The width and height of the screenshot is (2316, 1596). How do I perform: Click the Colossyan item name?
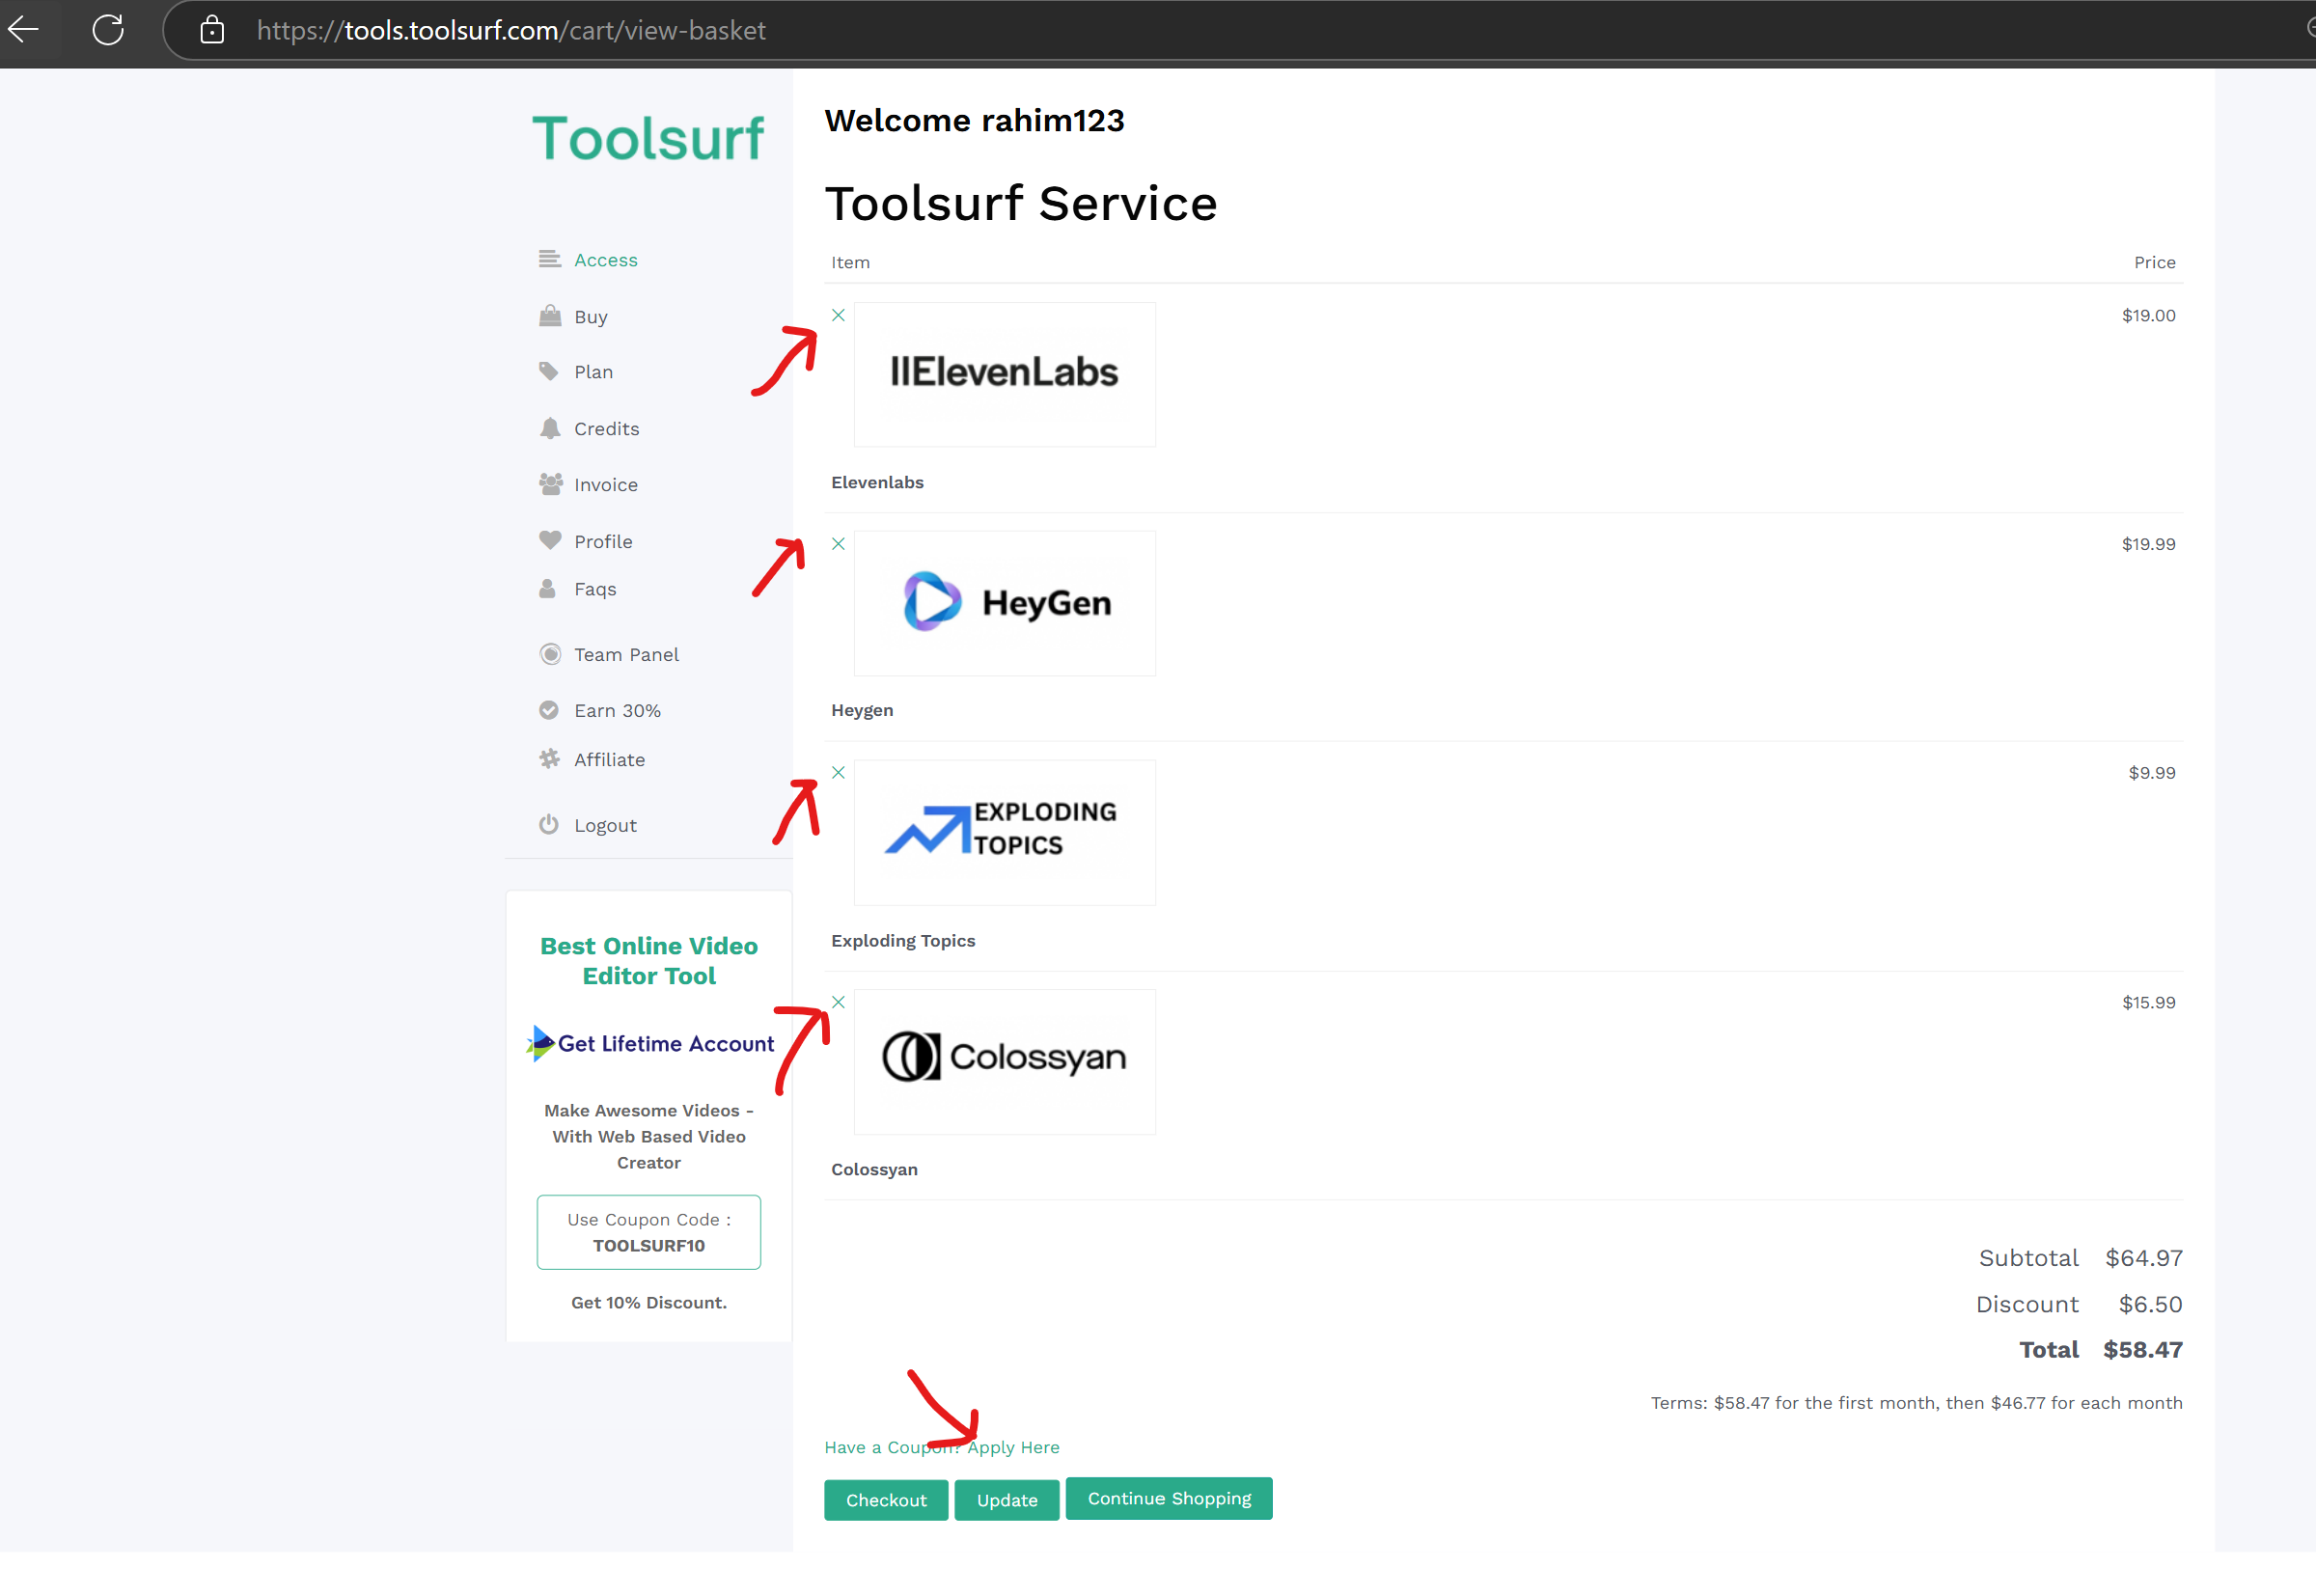[874, 1169]
